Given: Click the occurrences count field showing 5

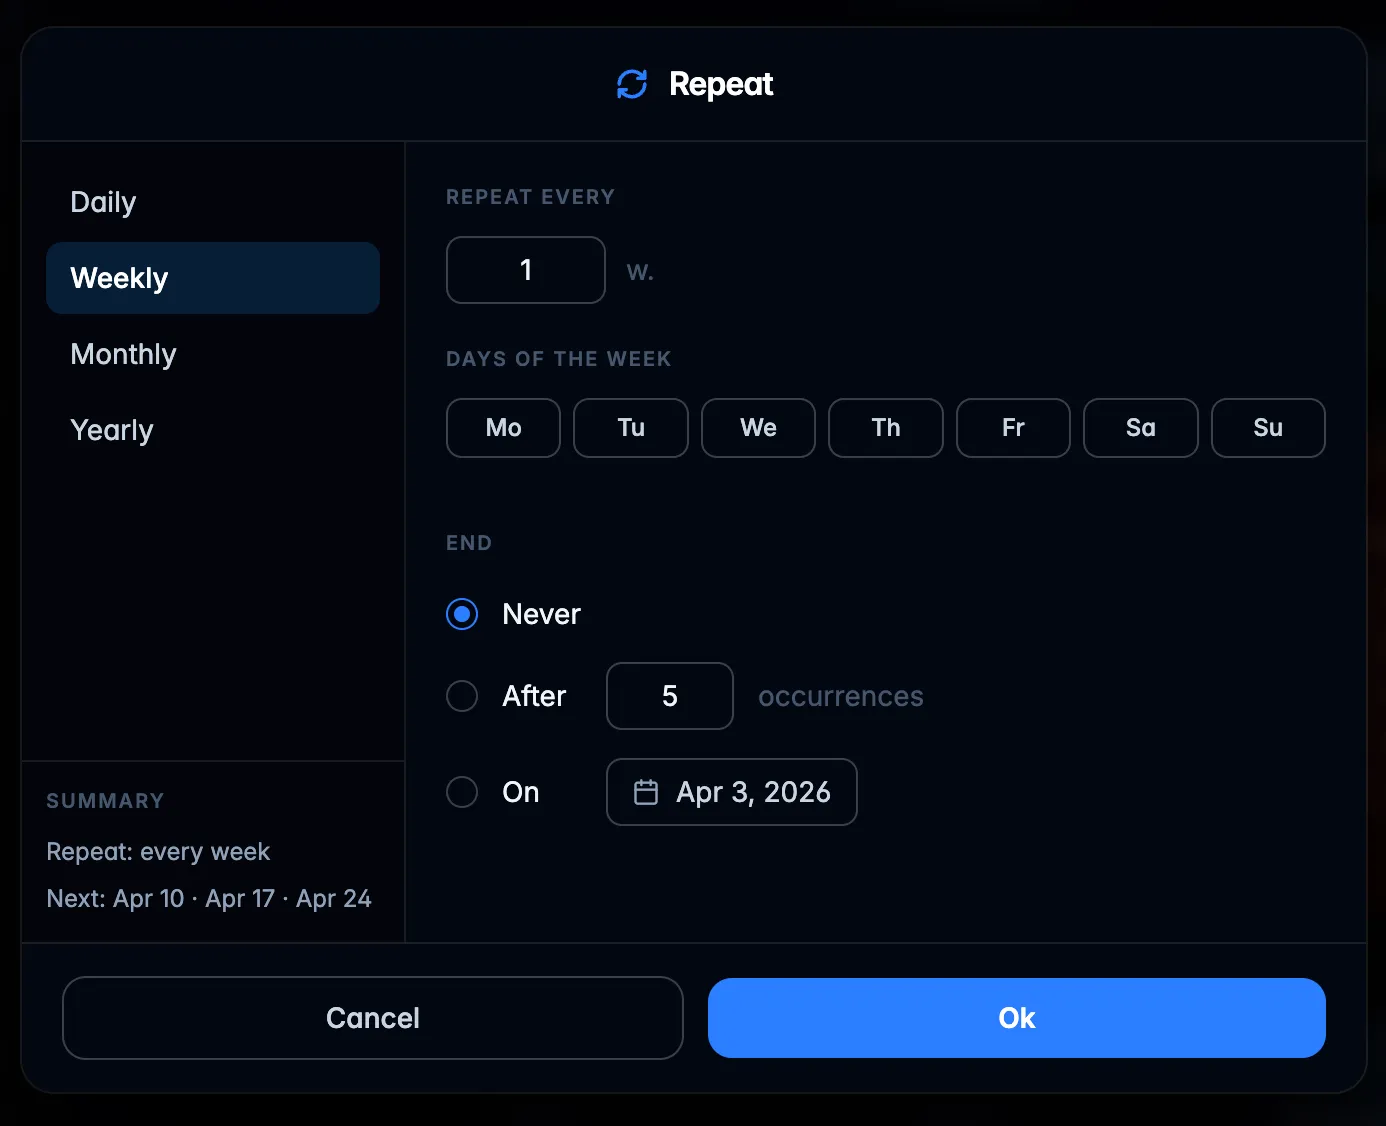Looking at the screenshot, I should pos(669,696).
